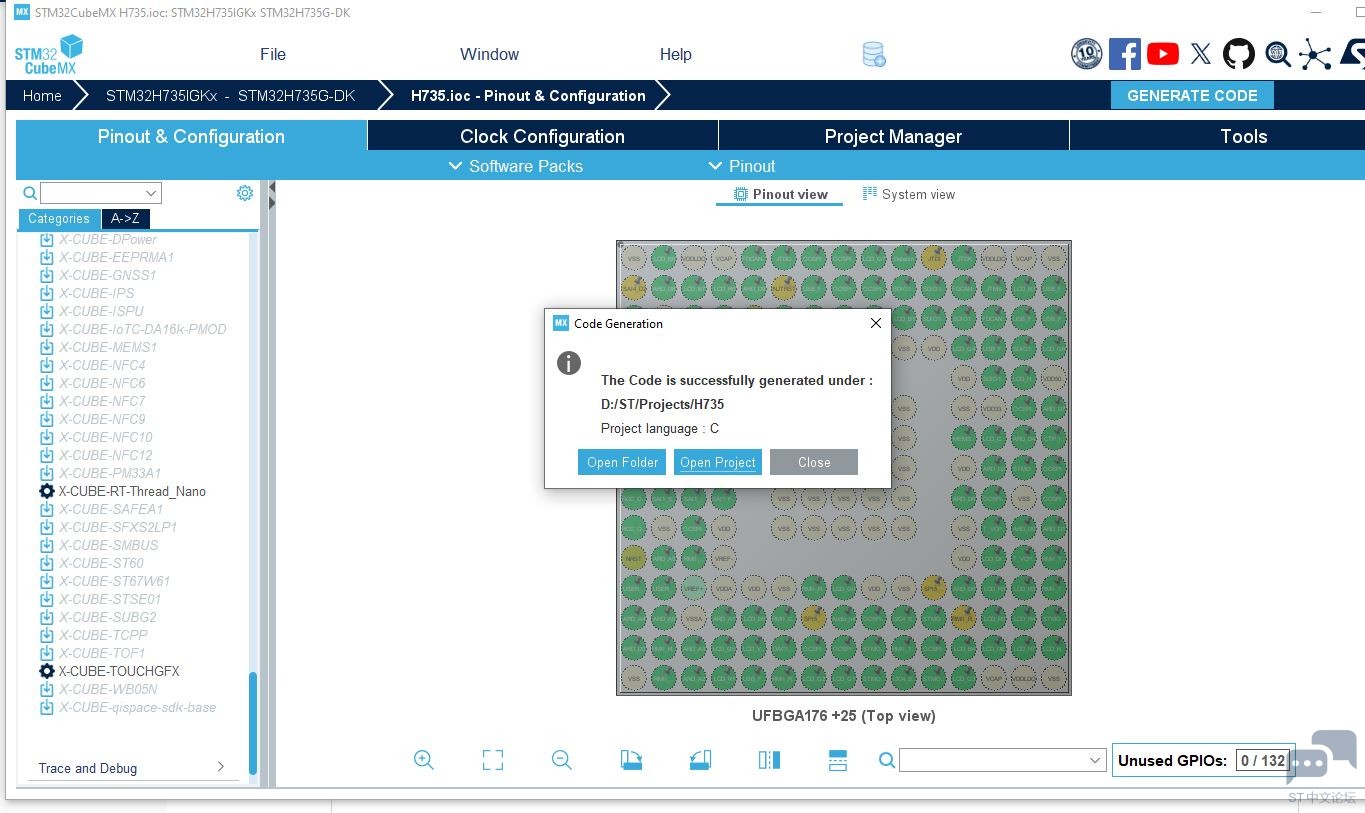The height and width of the screenshot is (813, 1365).
Task: Expand the Trace and Debug category
Action: point(130,768)
